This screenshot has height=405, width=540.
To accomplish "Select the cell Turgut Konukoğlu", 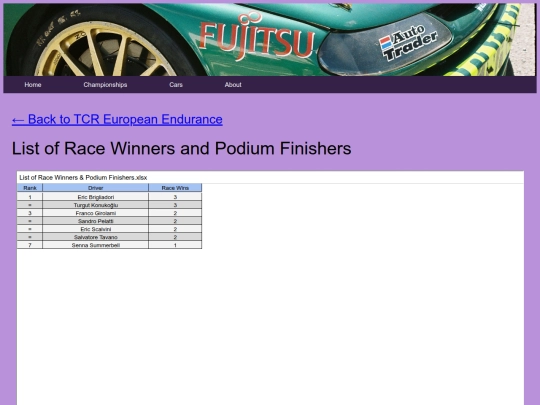I will point(96,205).
